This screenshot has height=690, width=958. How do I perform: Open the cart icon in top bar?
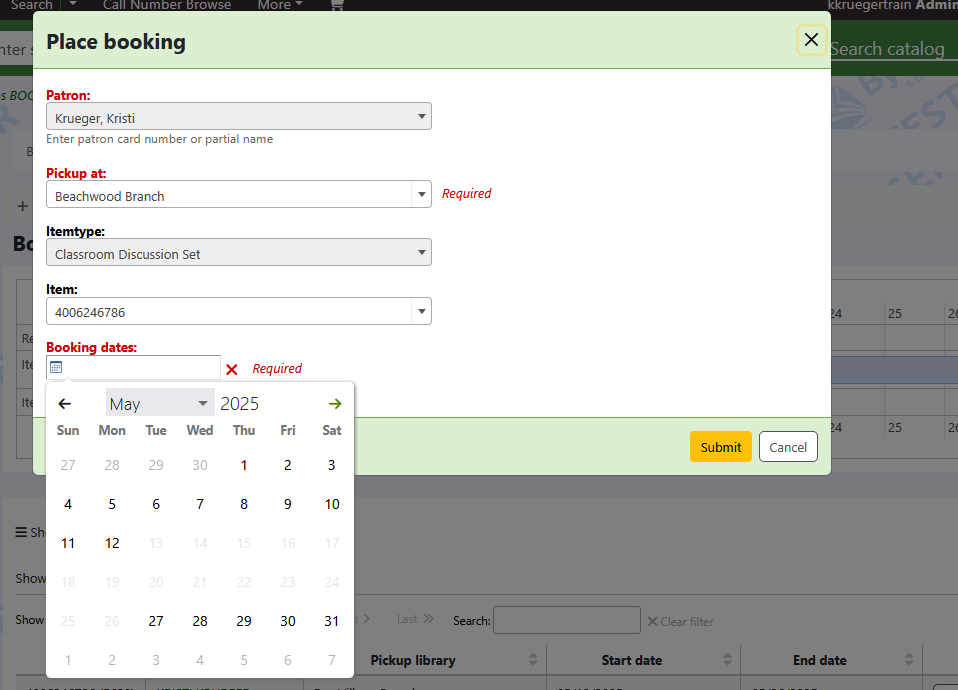pos(336,5)
